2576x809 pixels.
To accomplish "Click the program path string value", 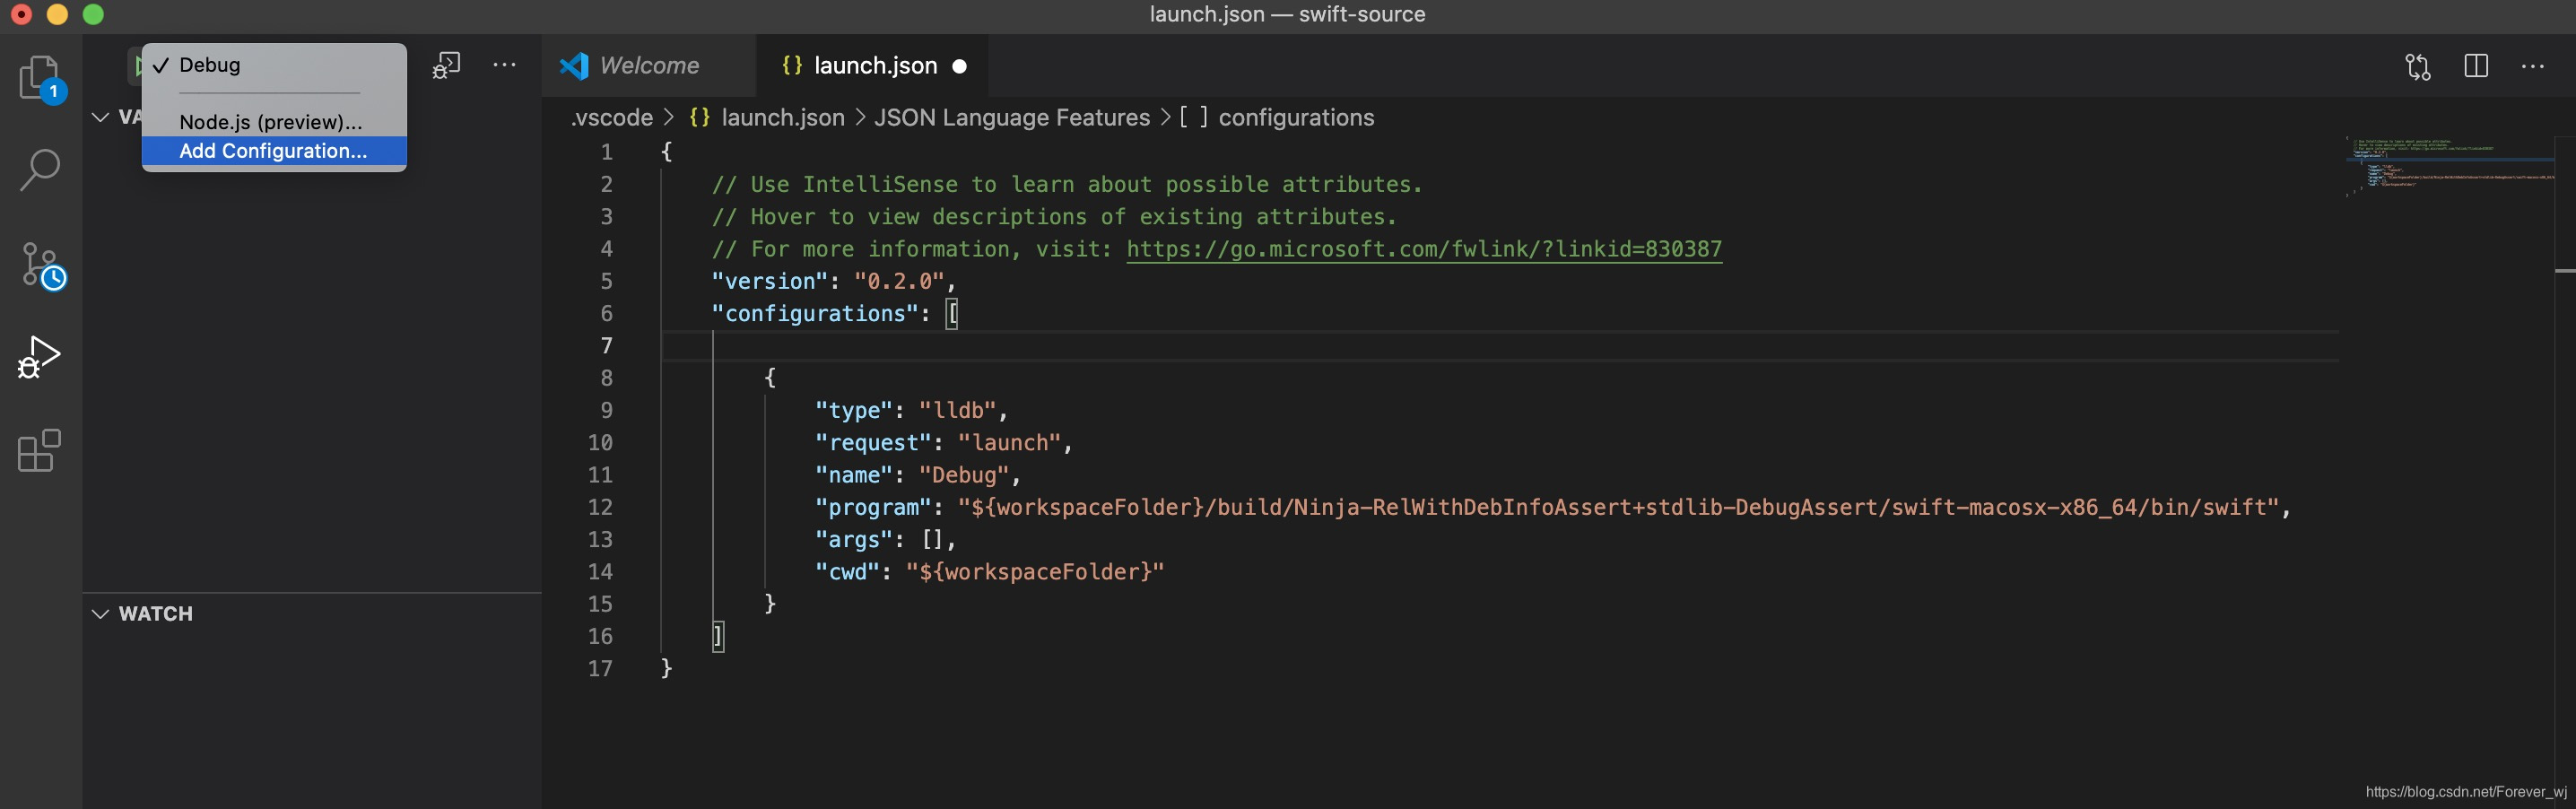I will 1618,508.
